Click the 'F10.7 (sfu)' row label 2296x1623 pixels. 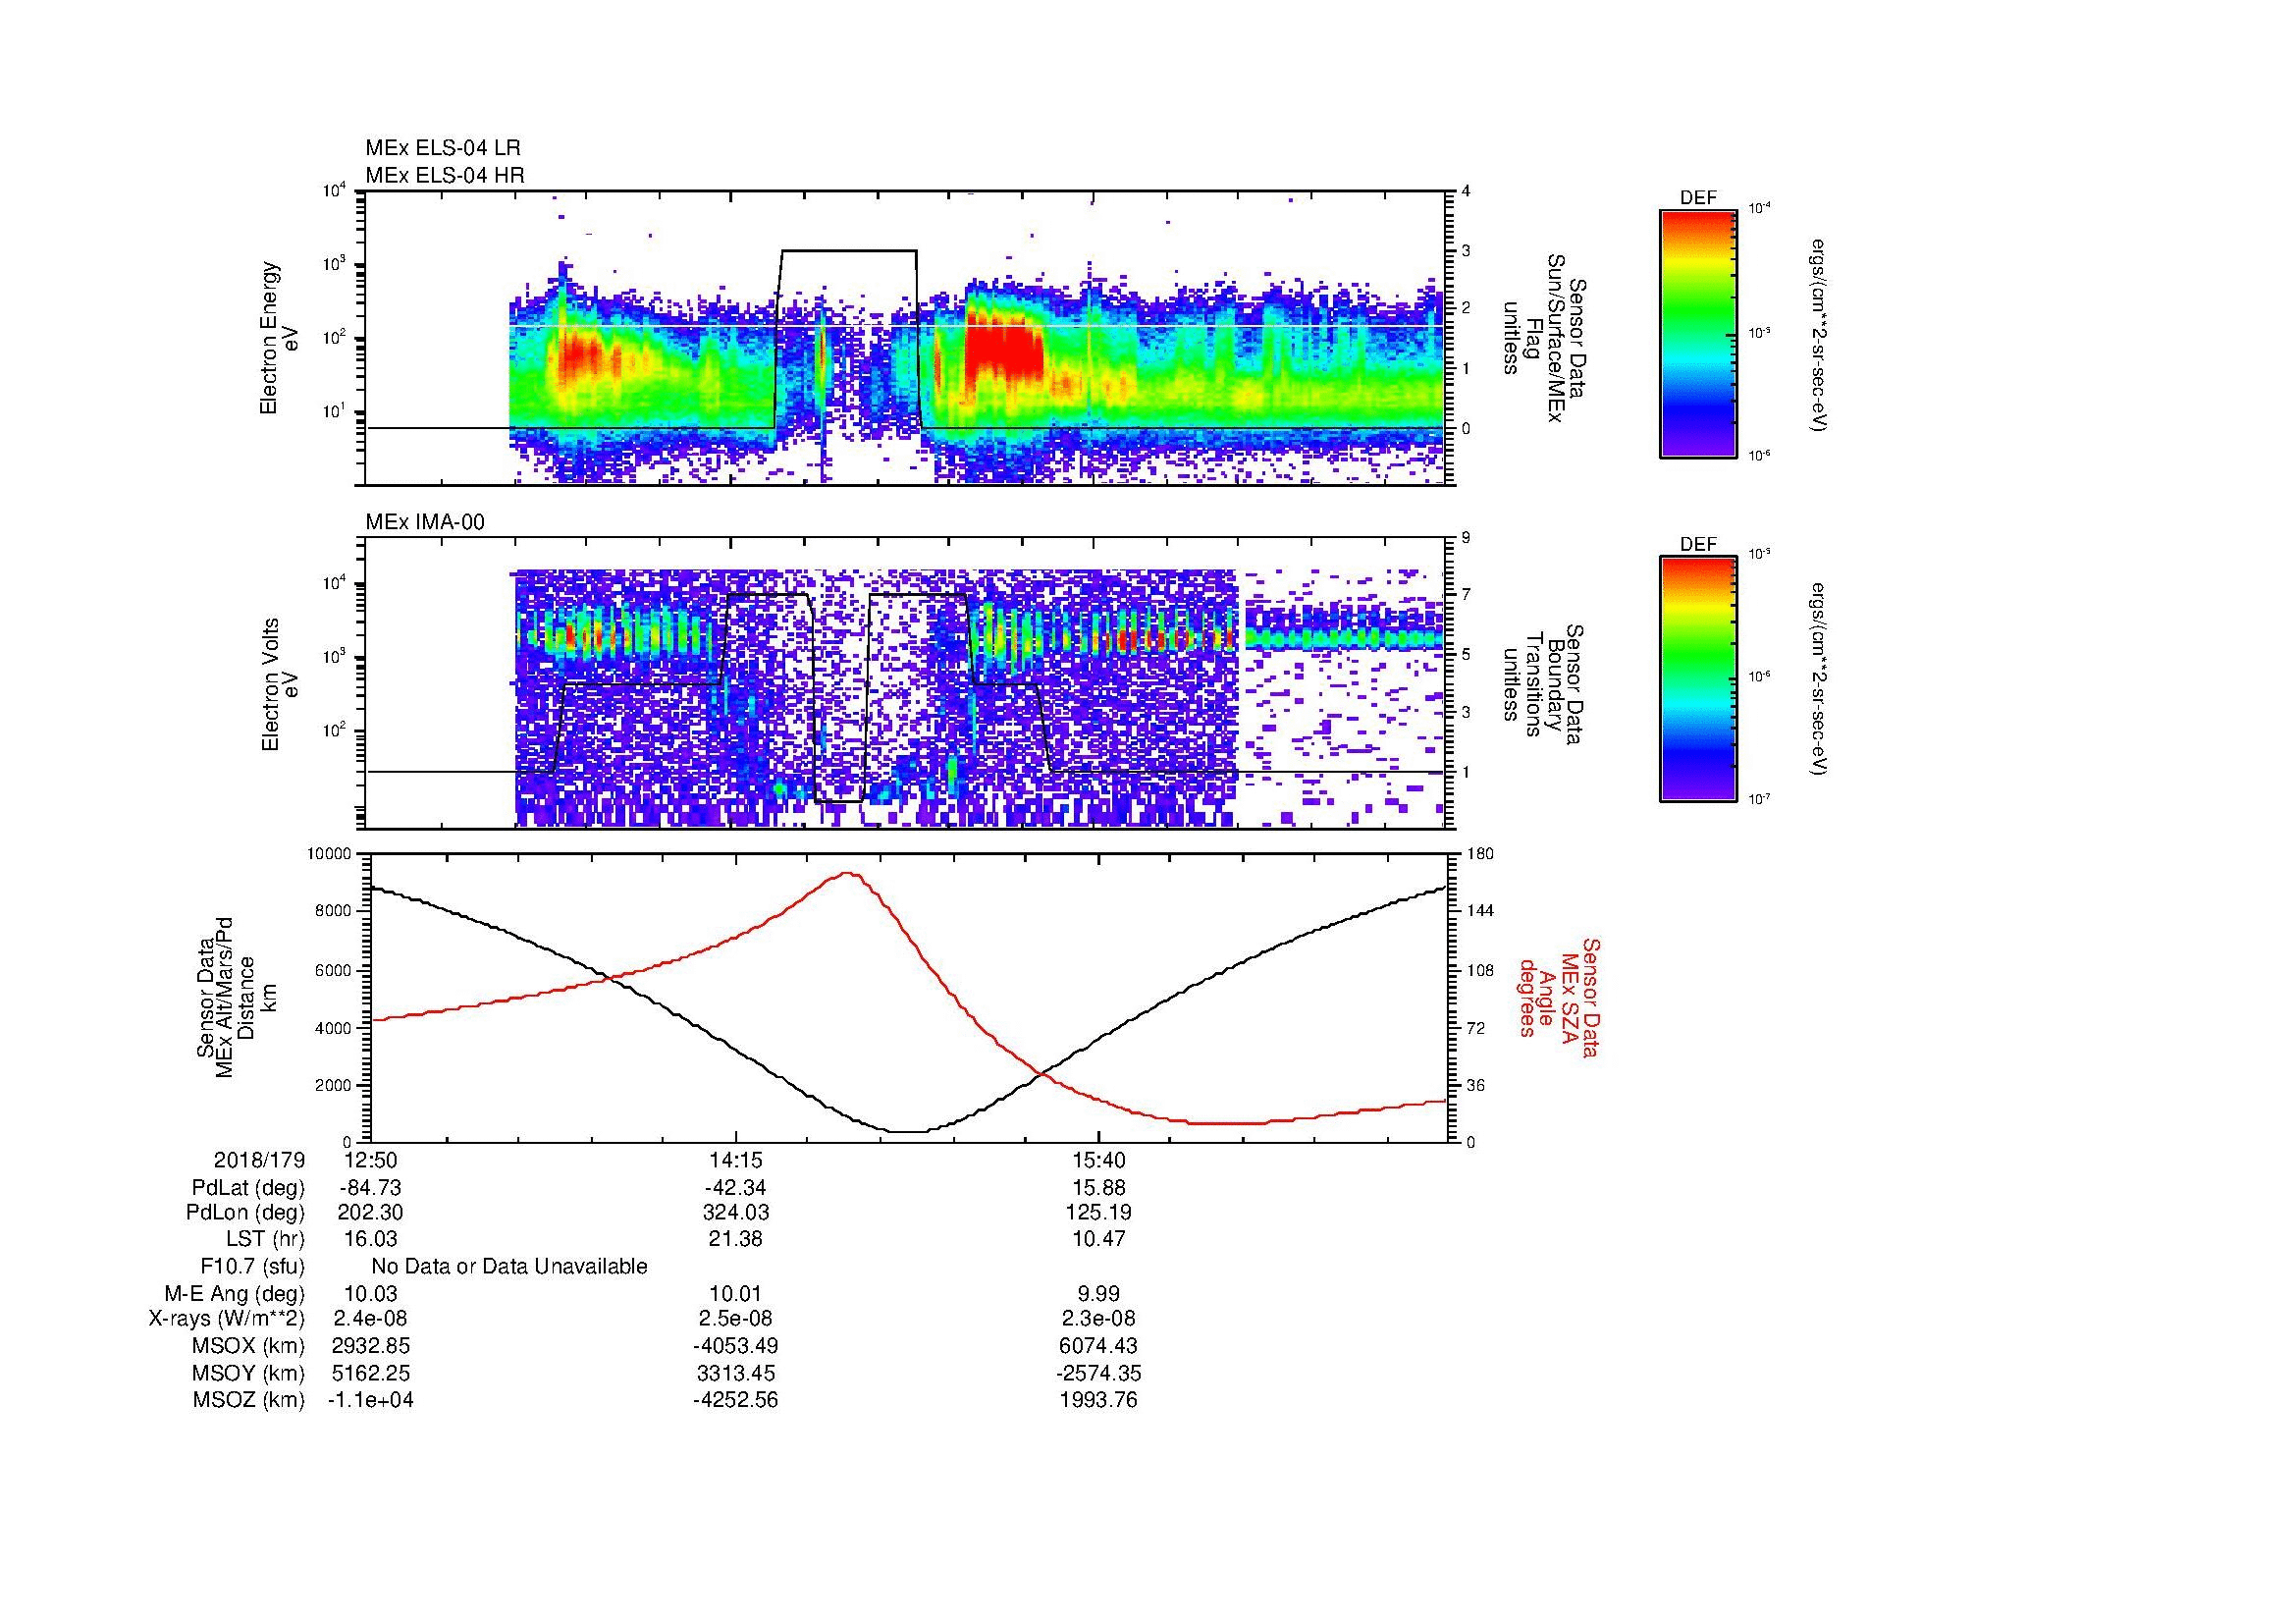click(x=252, y=1266)
